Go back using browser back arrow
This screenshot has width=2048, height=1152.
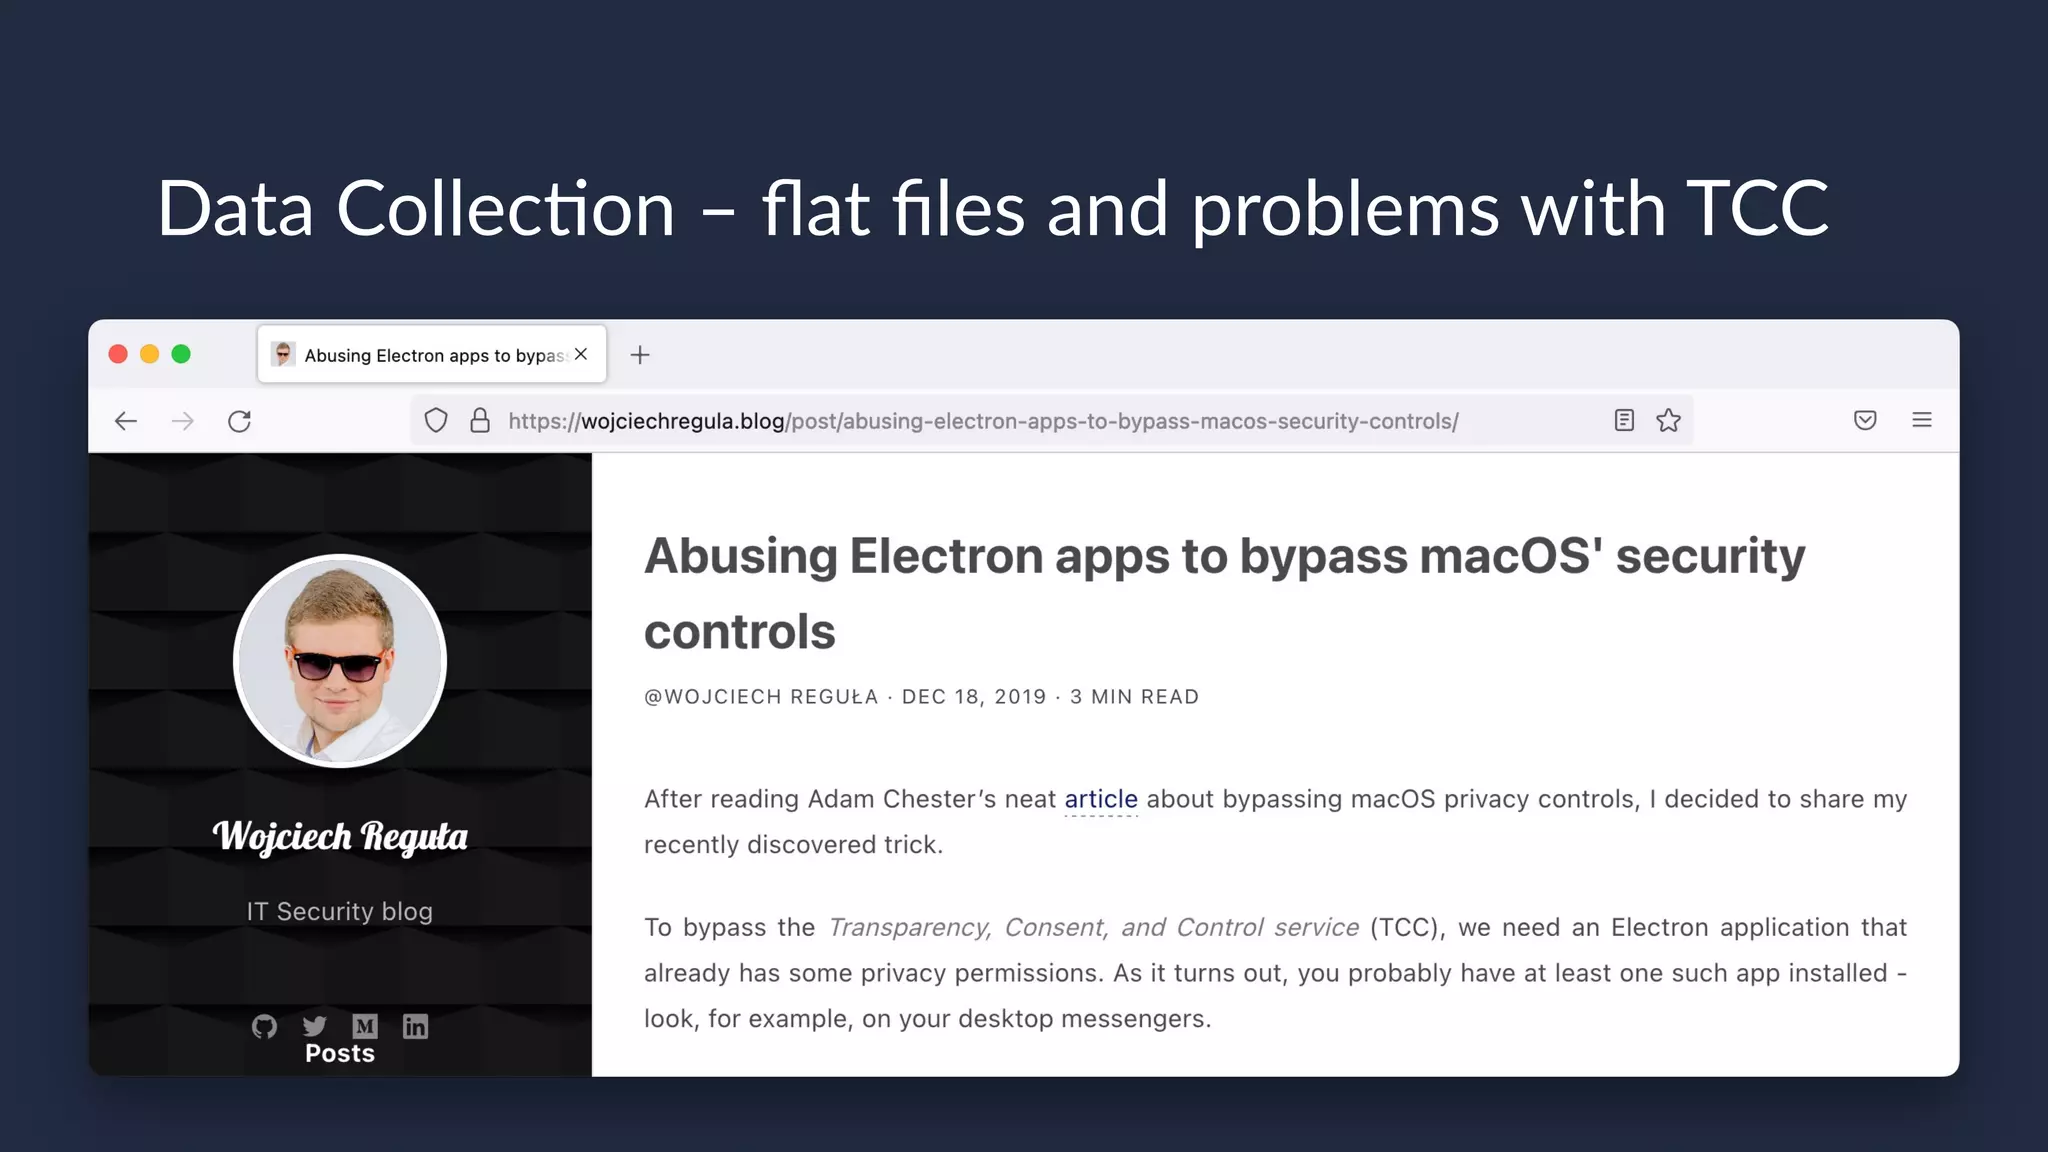coord(126,421)
